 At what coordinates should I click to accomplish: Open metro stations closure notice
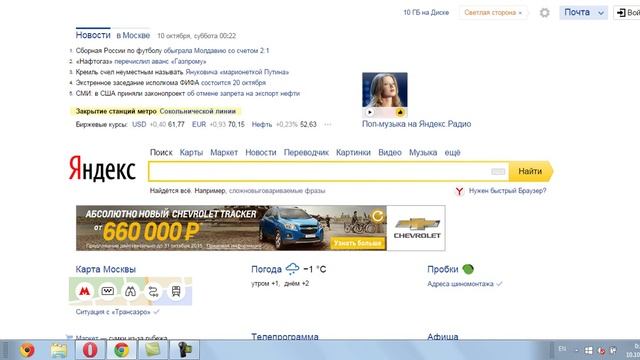[x=156, y=111]
